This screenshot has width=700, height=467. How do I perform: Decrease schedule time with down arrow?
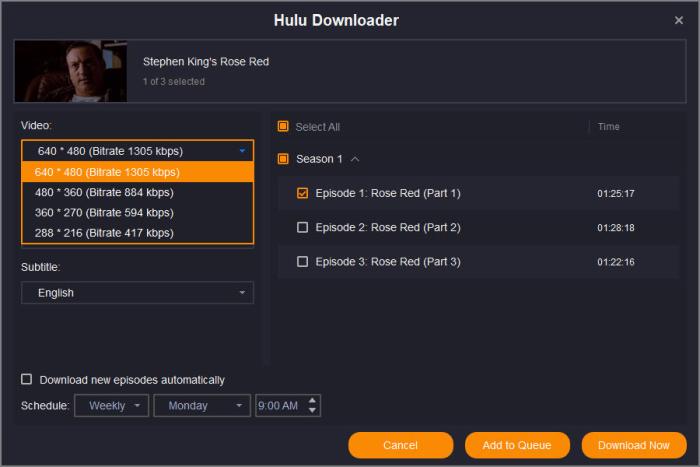[312, 410]
